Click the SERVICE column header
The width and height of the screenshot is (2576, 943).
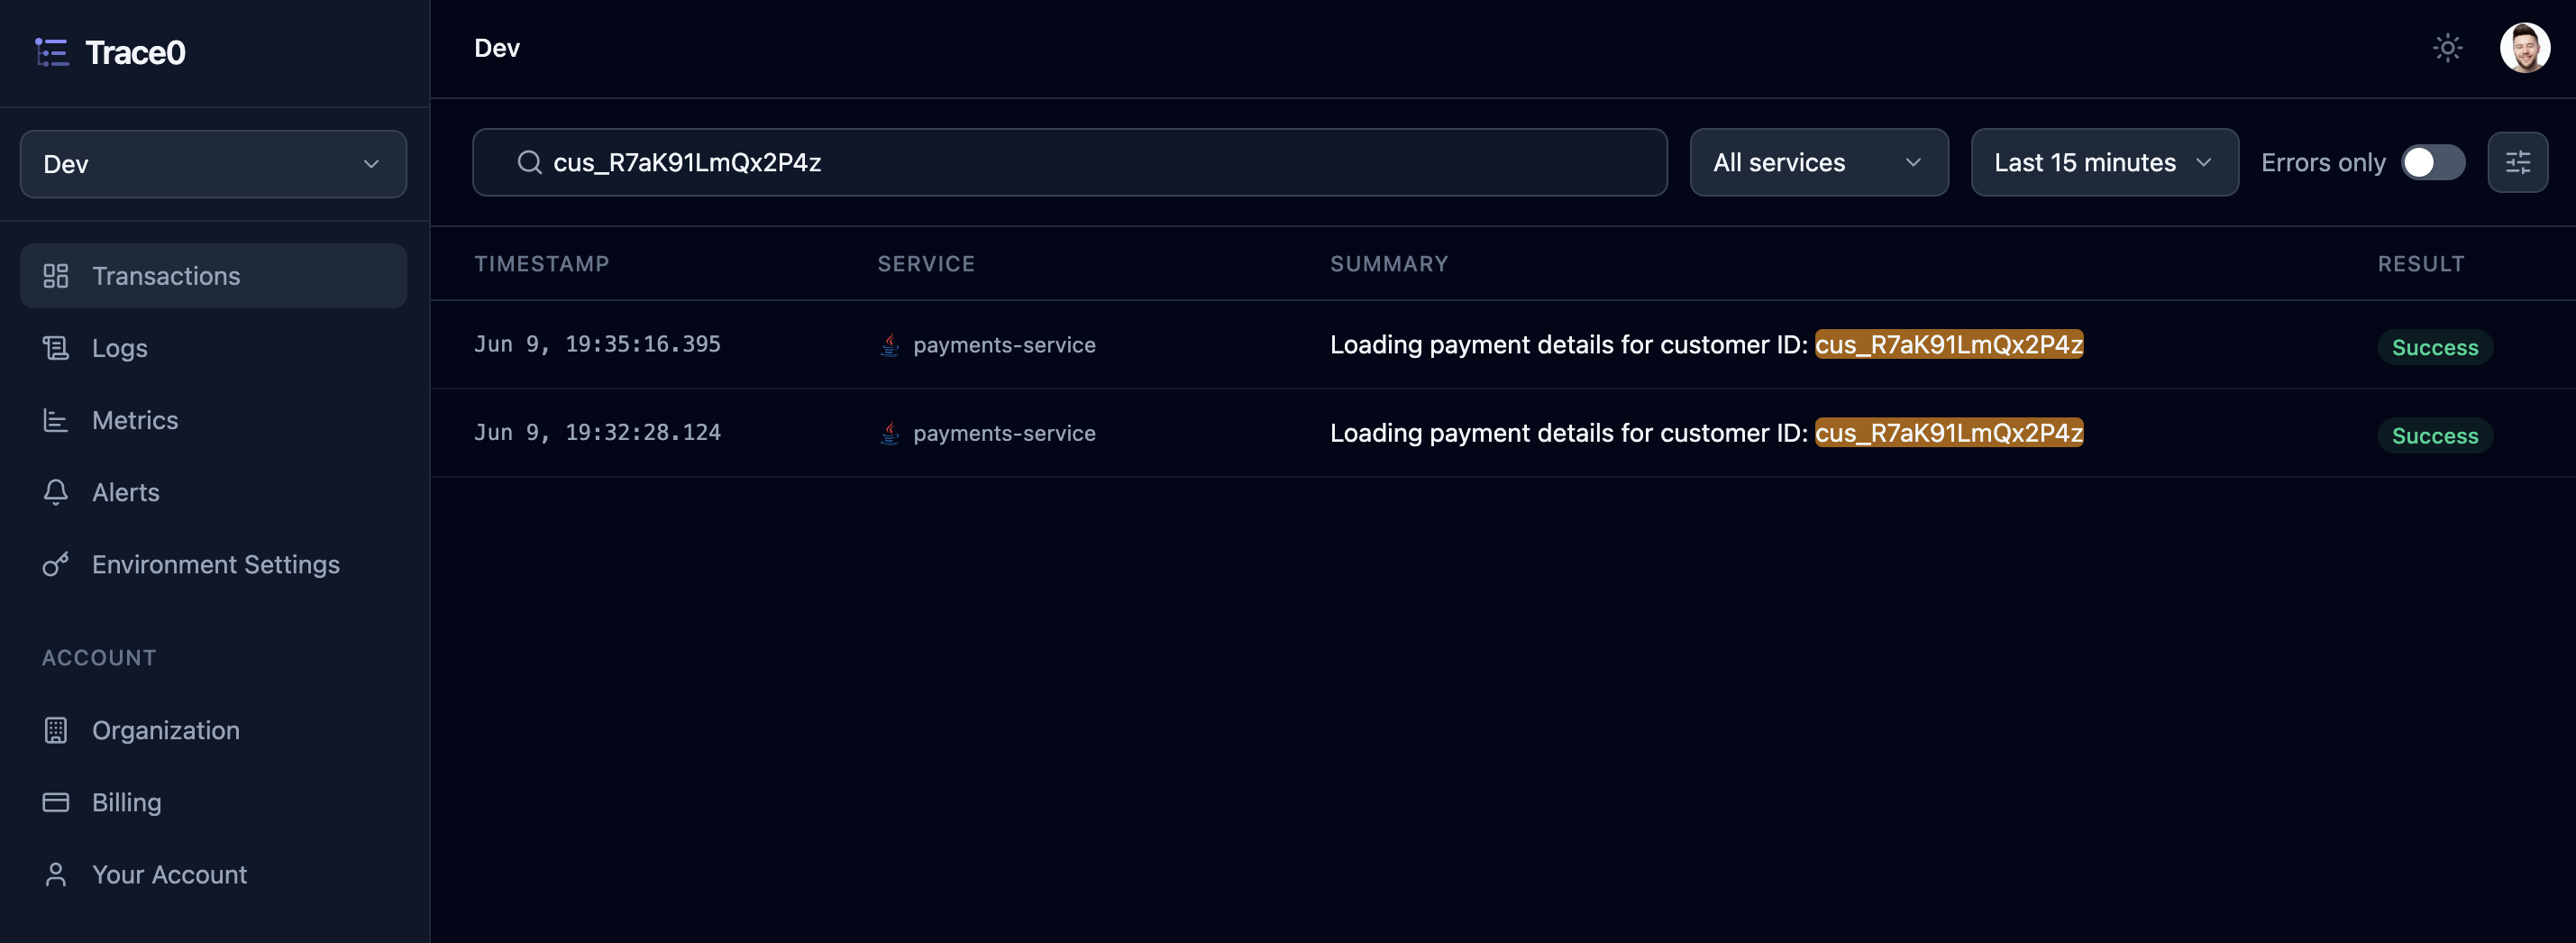pyautogui.click(x=926, y=264)
